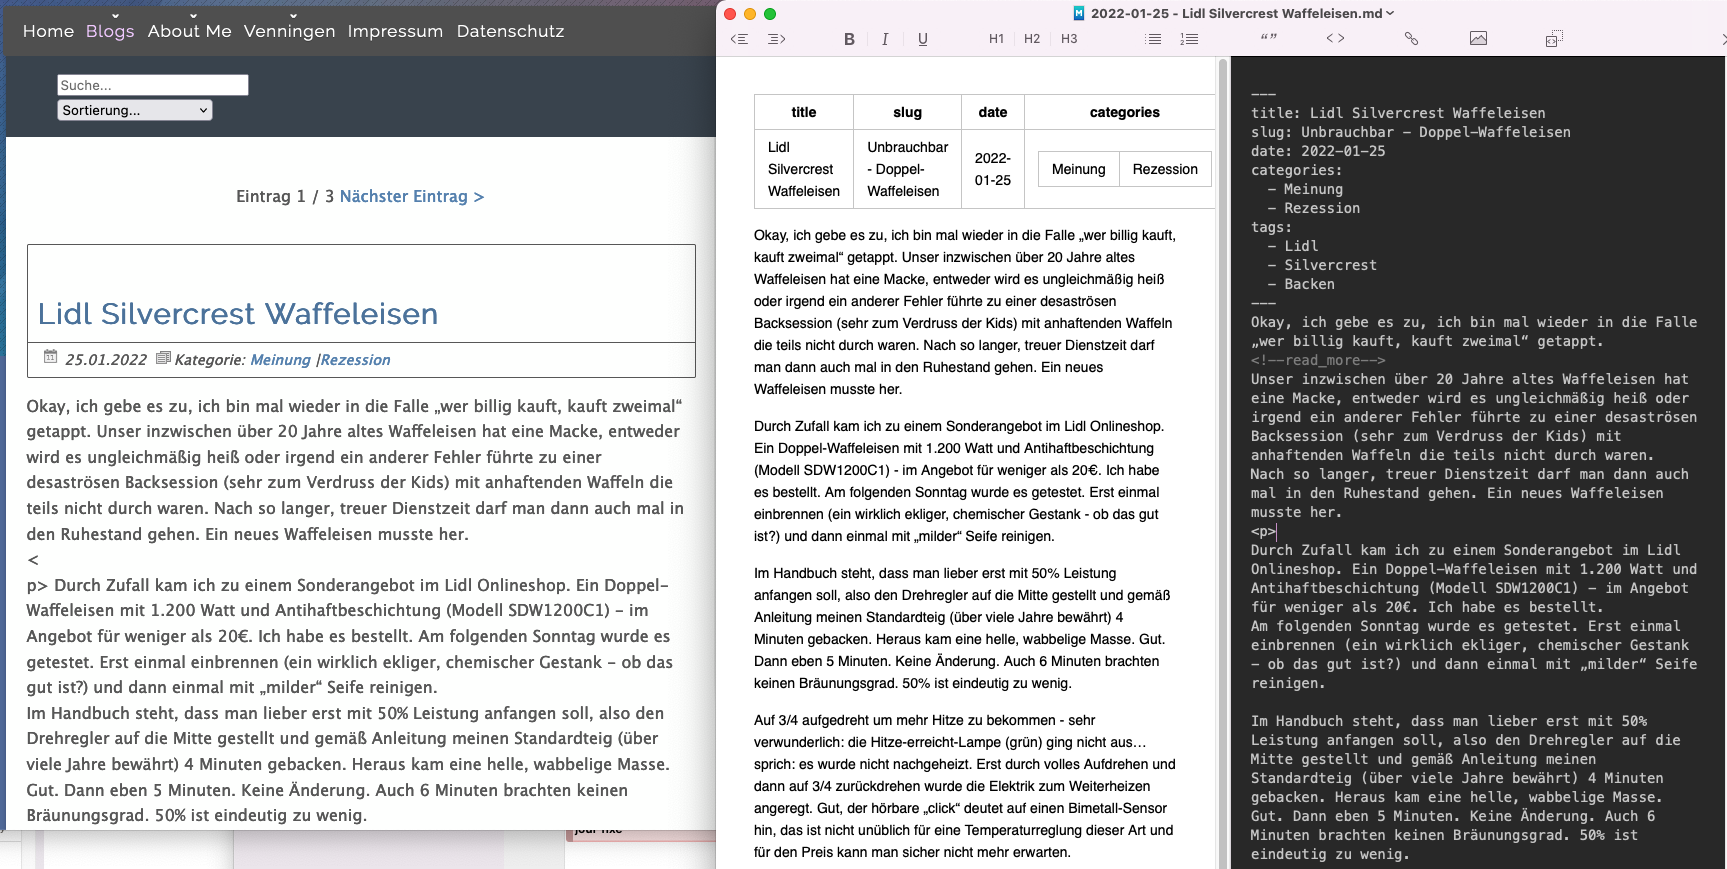Open the Blogs menu item
This screenshot has height=869, width=1727.
click(x=110, y=31)
